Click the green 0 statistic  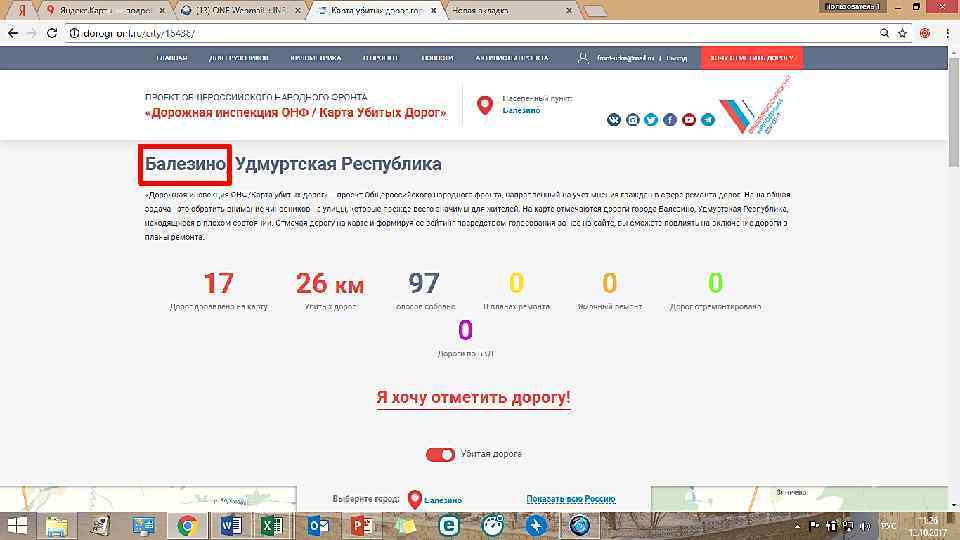pyautogui.click(x=715, y=283)
